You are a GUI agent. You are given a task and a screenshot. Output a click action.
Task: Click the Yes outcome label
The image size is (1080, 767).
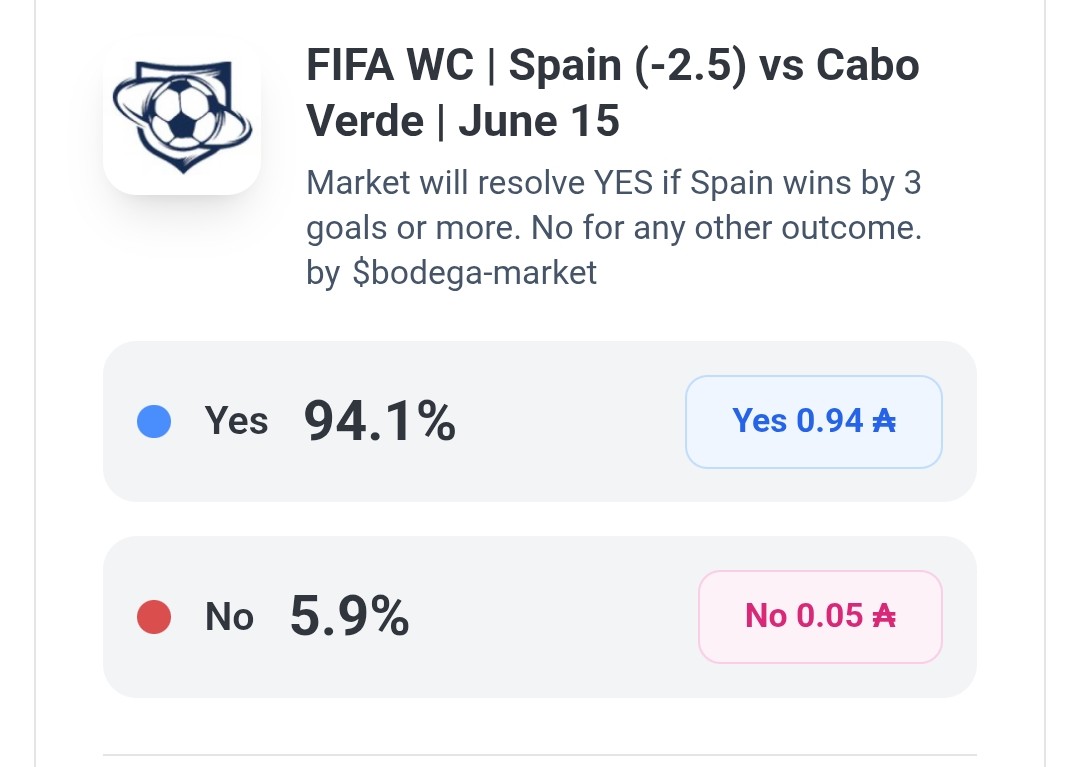click(236, 421)
